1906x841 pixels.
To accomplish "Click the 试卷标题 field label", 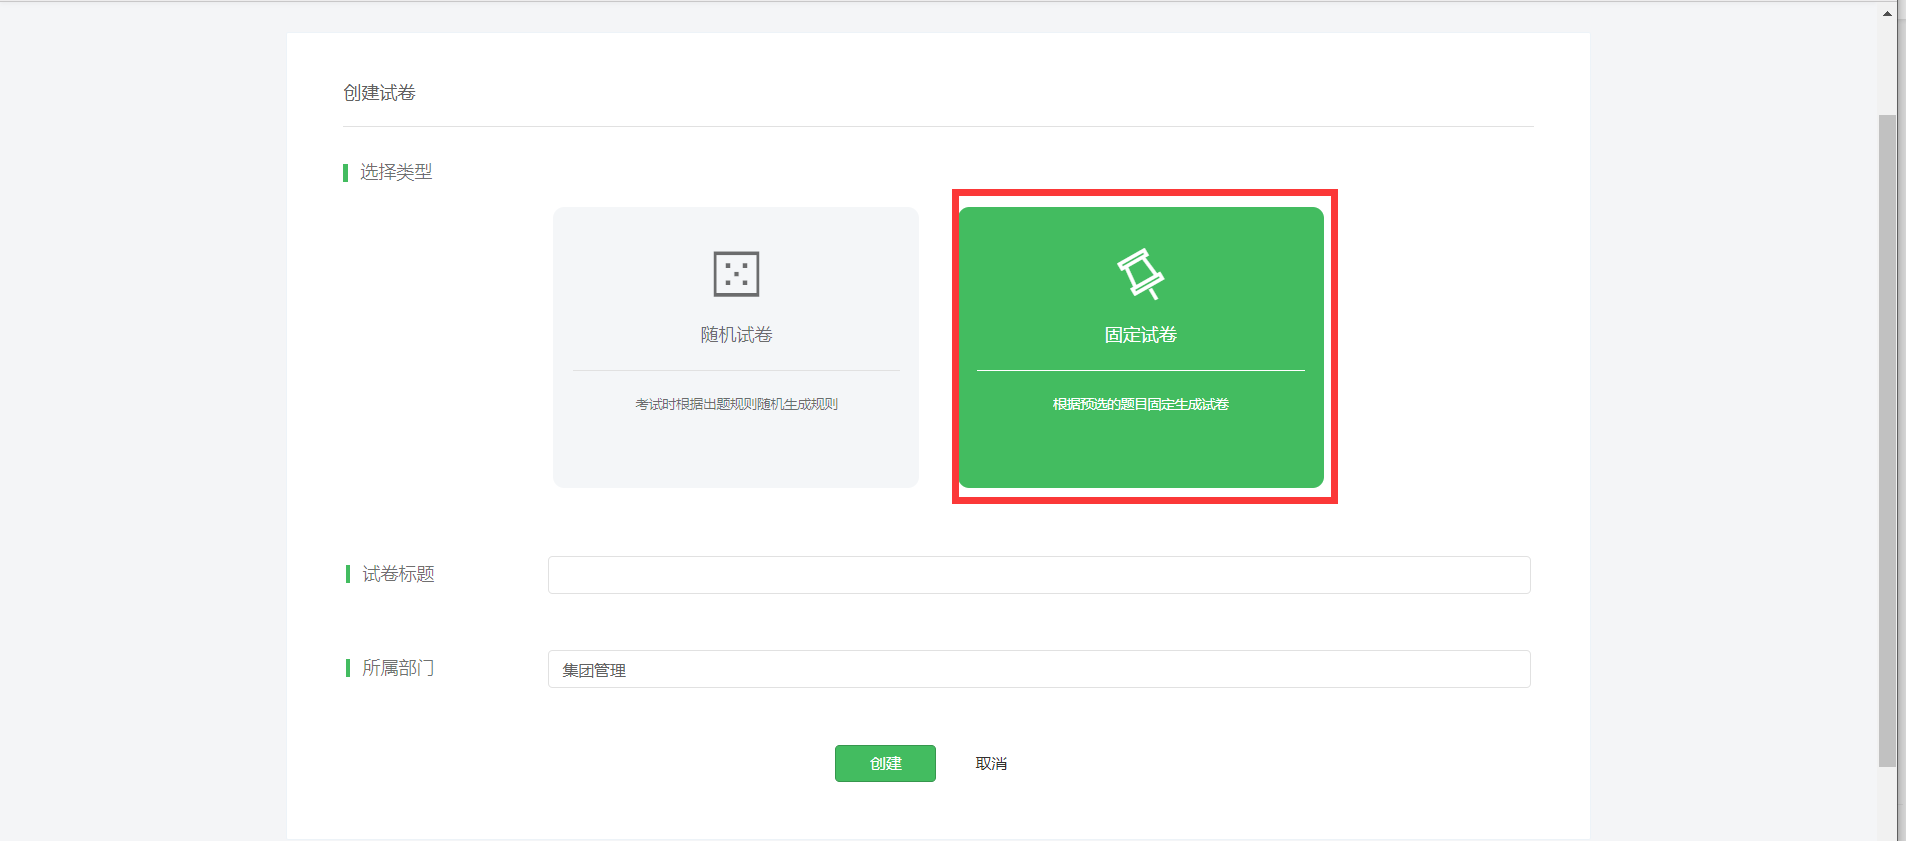I will (x=398, y=574).
